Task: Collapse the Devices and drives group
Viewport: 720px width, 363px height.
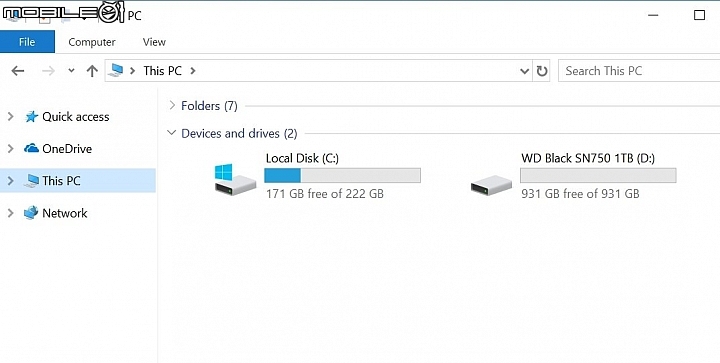Action: (172, 133)
